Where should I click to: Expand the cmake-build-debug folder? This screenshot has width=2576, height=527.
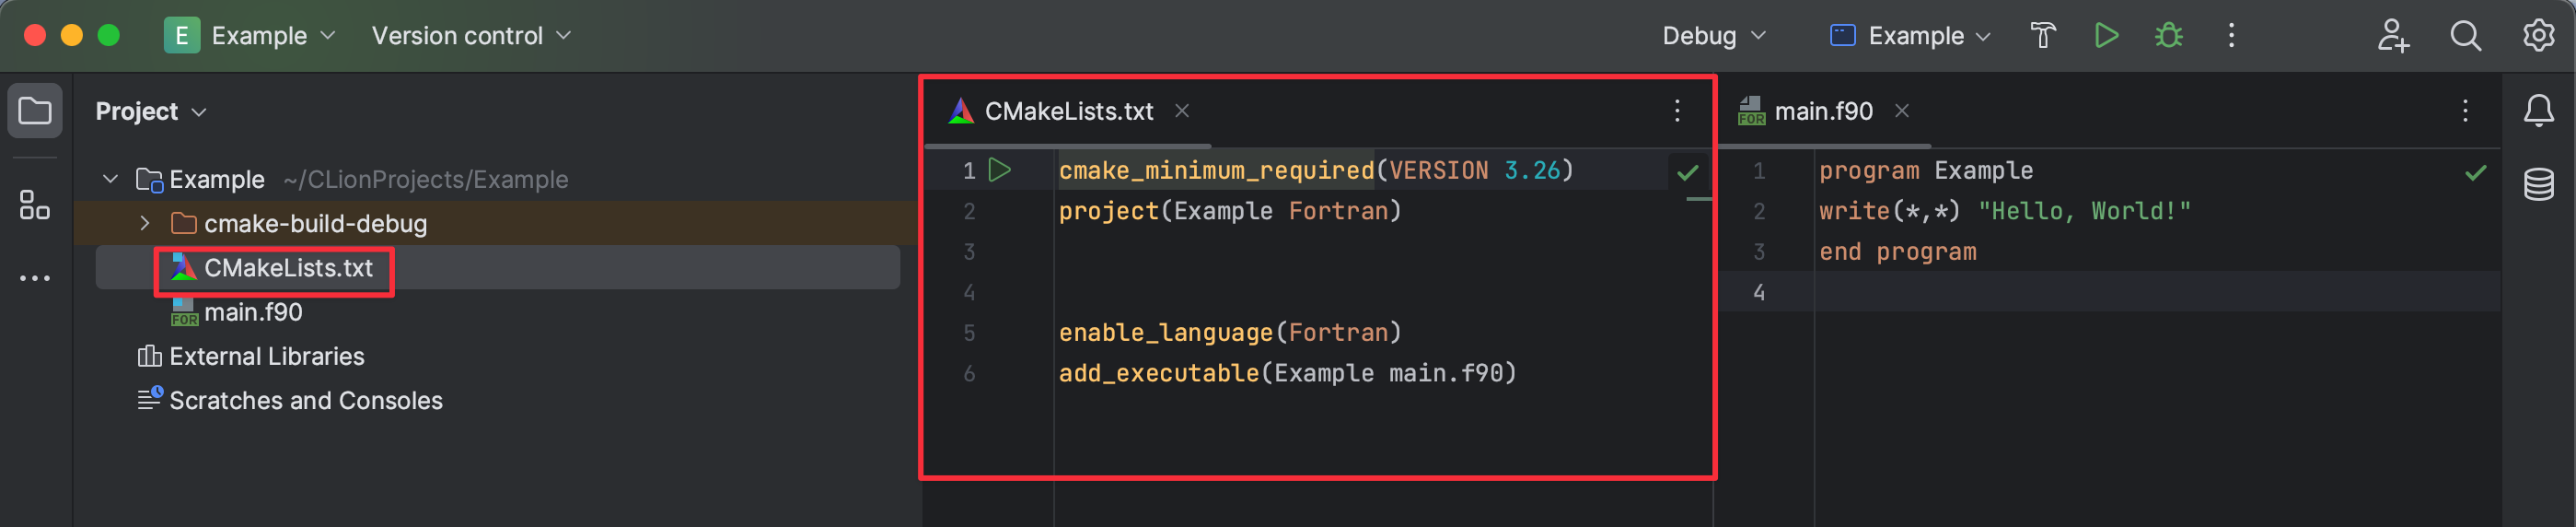click(x=145, y=223)
